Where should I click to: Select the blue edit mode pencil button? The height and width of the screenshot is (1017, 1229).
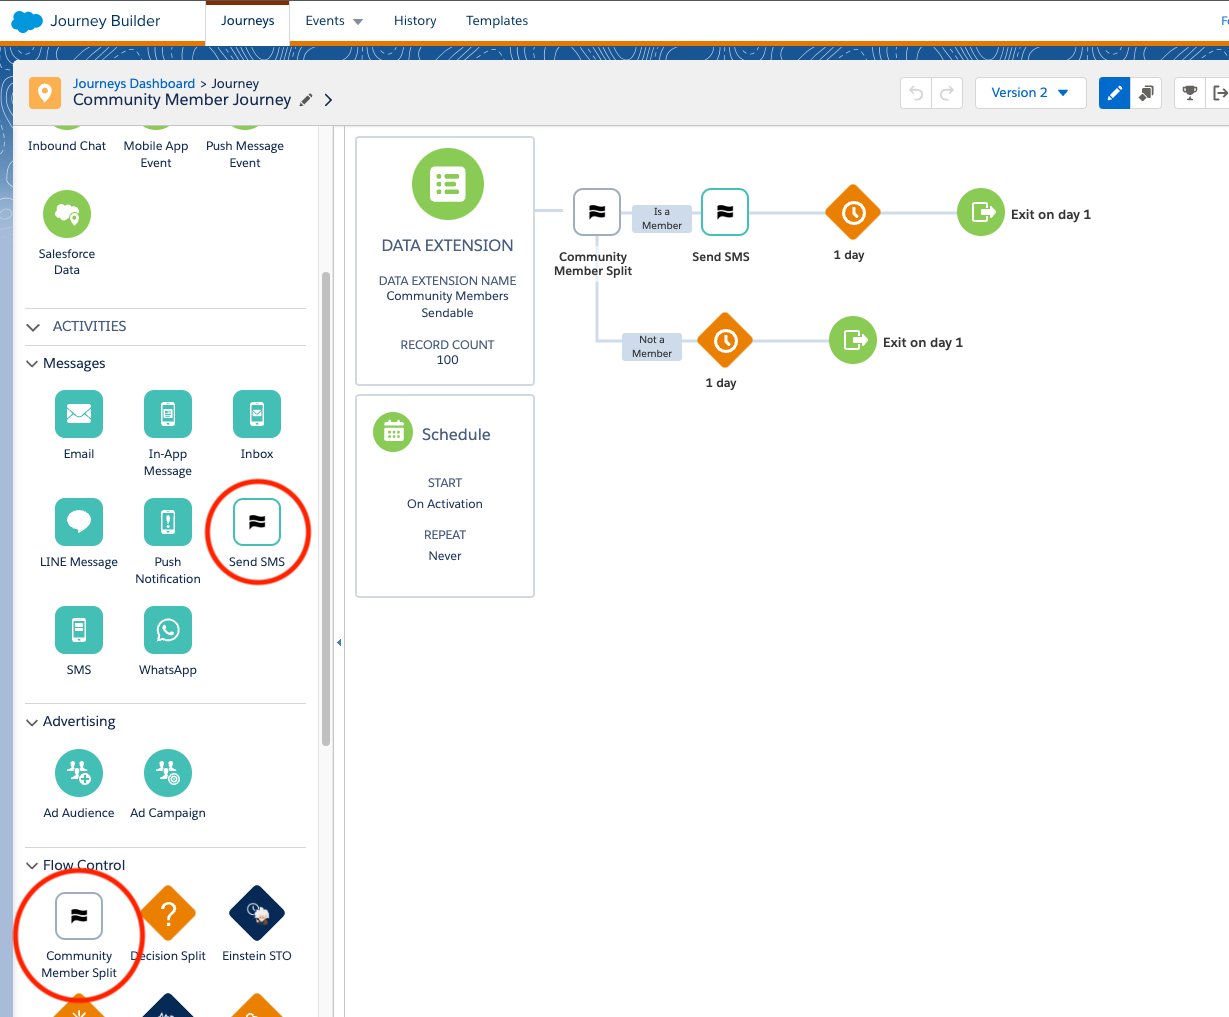click(1115, 93)
